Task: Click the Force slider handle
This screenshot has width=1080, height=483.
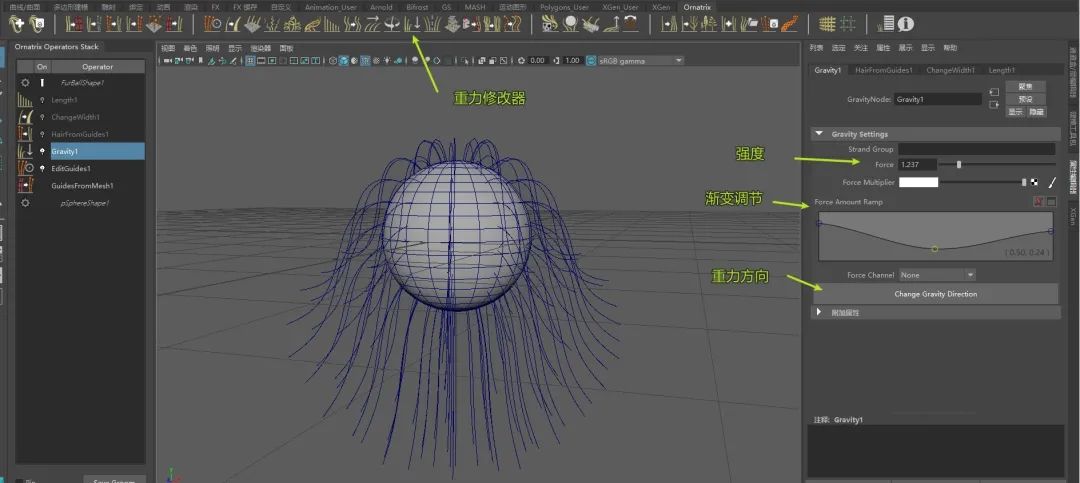Action: click(959, 164)
